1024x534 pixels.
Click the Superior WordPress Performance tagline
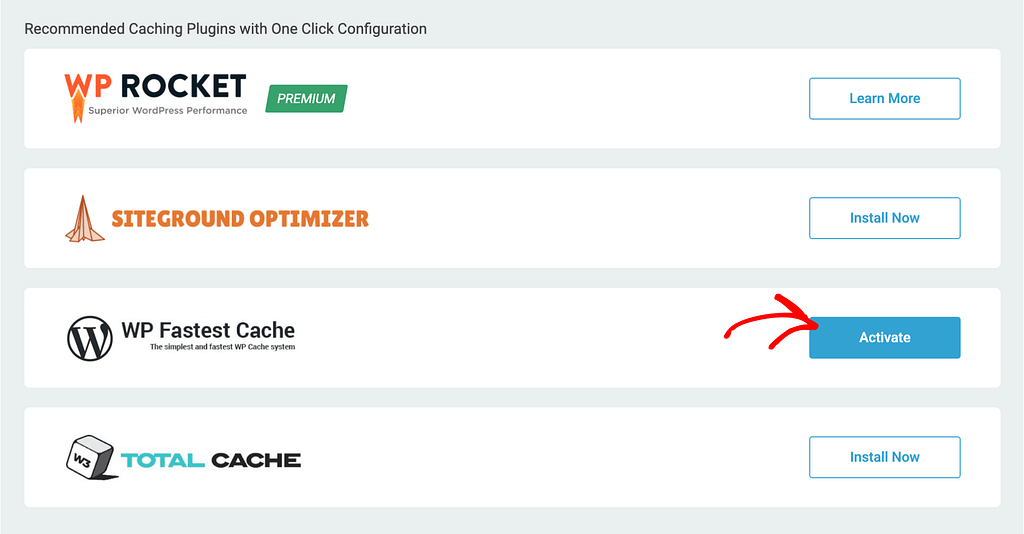(x=168, y=110)
